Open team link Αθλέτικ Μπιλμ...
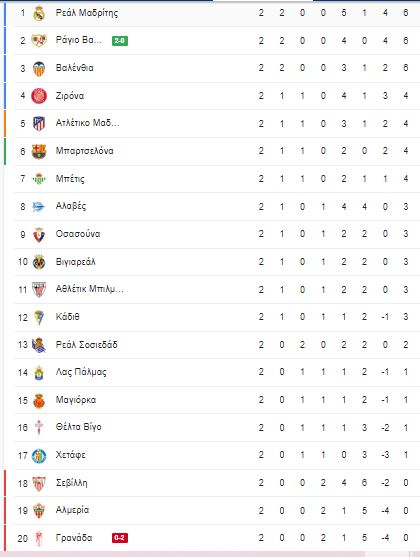The image size is (420, 557). pos(90,289)
